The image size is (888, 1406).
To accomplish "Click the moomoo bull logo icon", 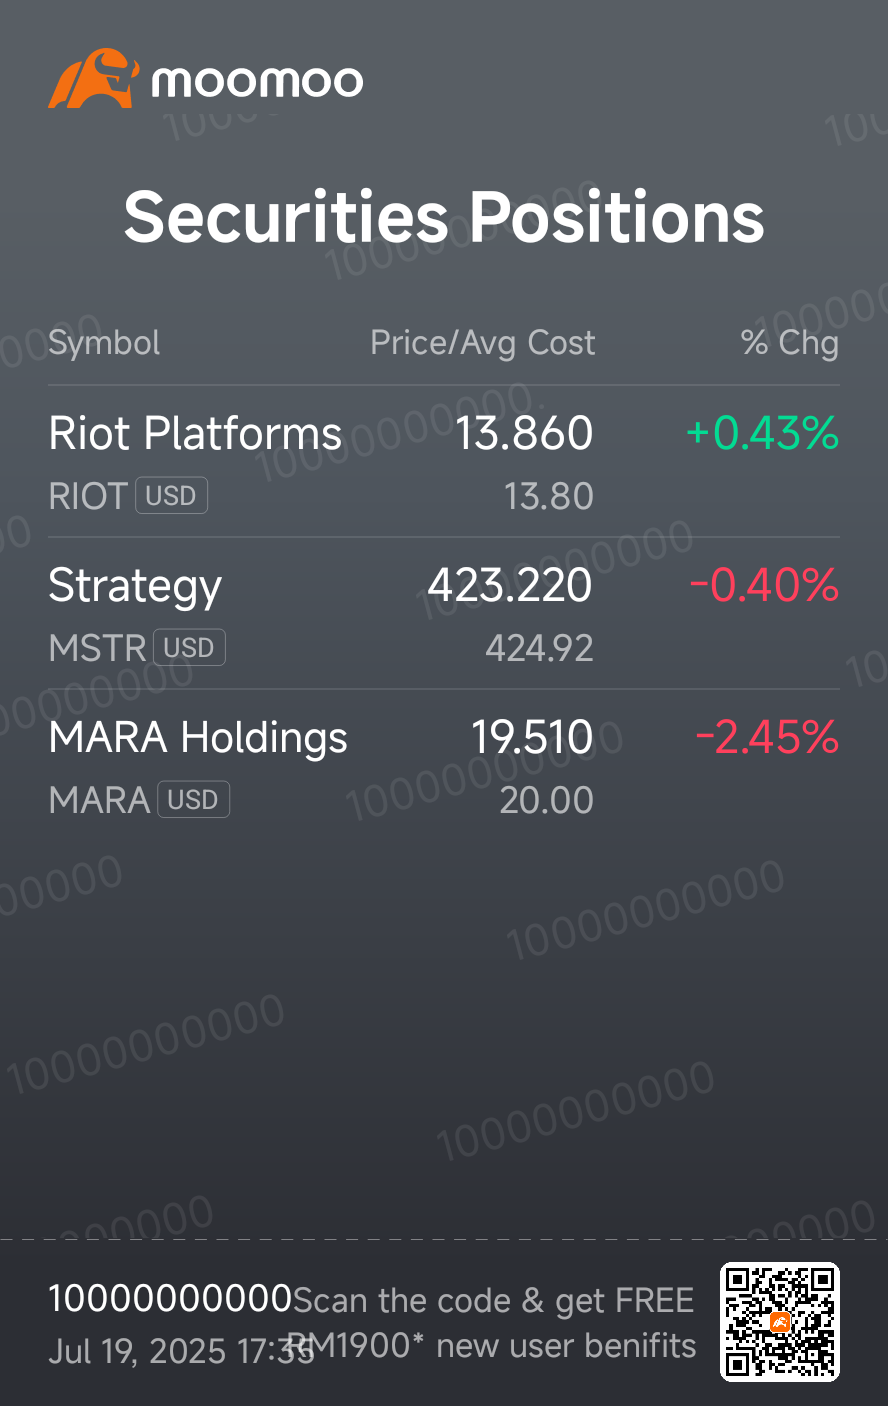I will (x=93, y=78).
